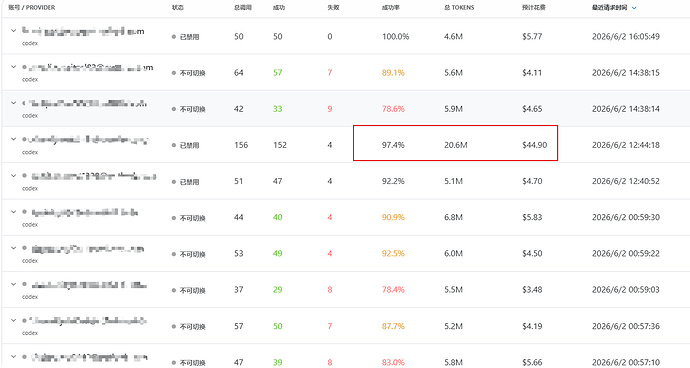
Task: Click the 2026/6/2 00:57:36 timestamp
Action: [626, 326]
